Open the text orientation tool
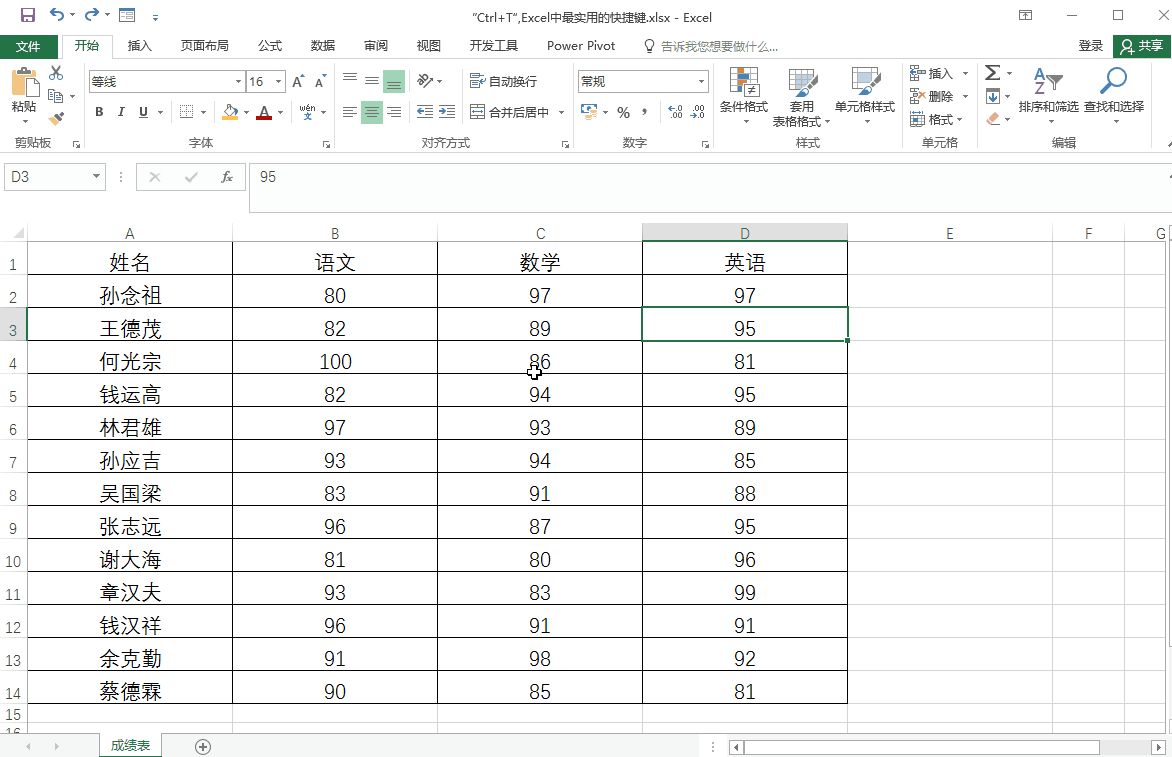Image resolution: width=1172 pixels, height=757 pixels. click(x=425, y=81)
